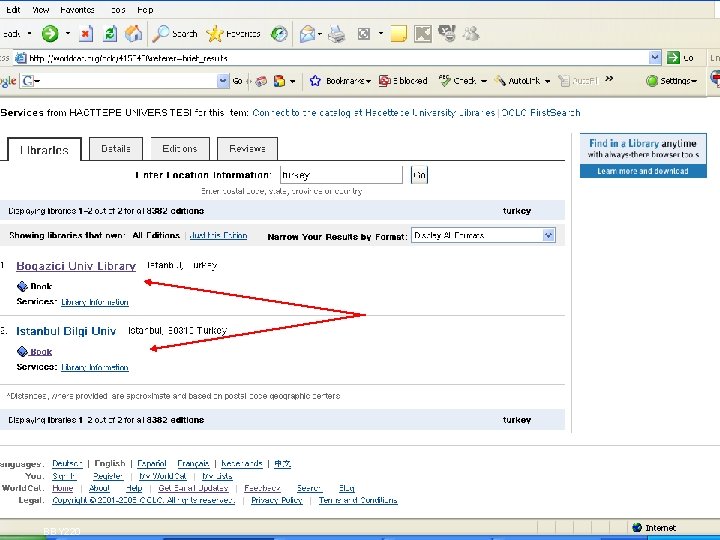Switch to the Details tab
The height and width of the screenshot is (540, 720).
(x=116, y=149)
